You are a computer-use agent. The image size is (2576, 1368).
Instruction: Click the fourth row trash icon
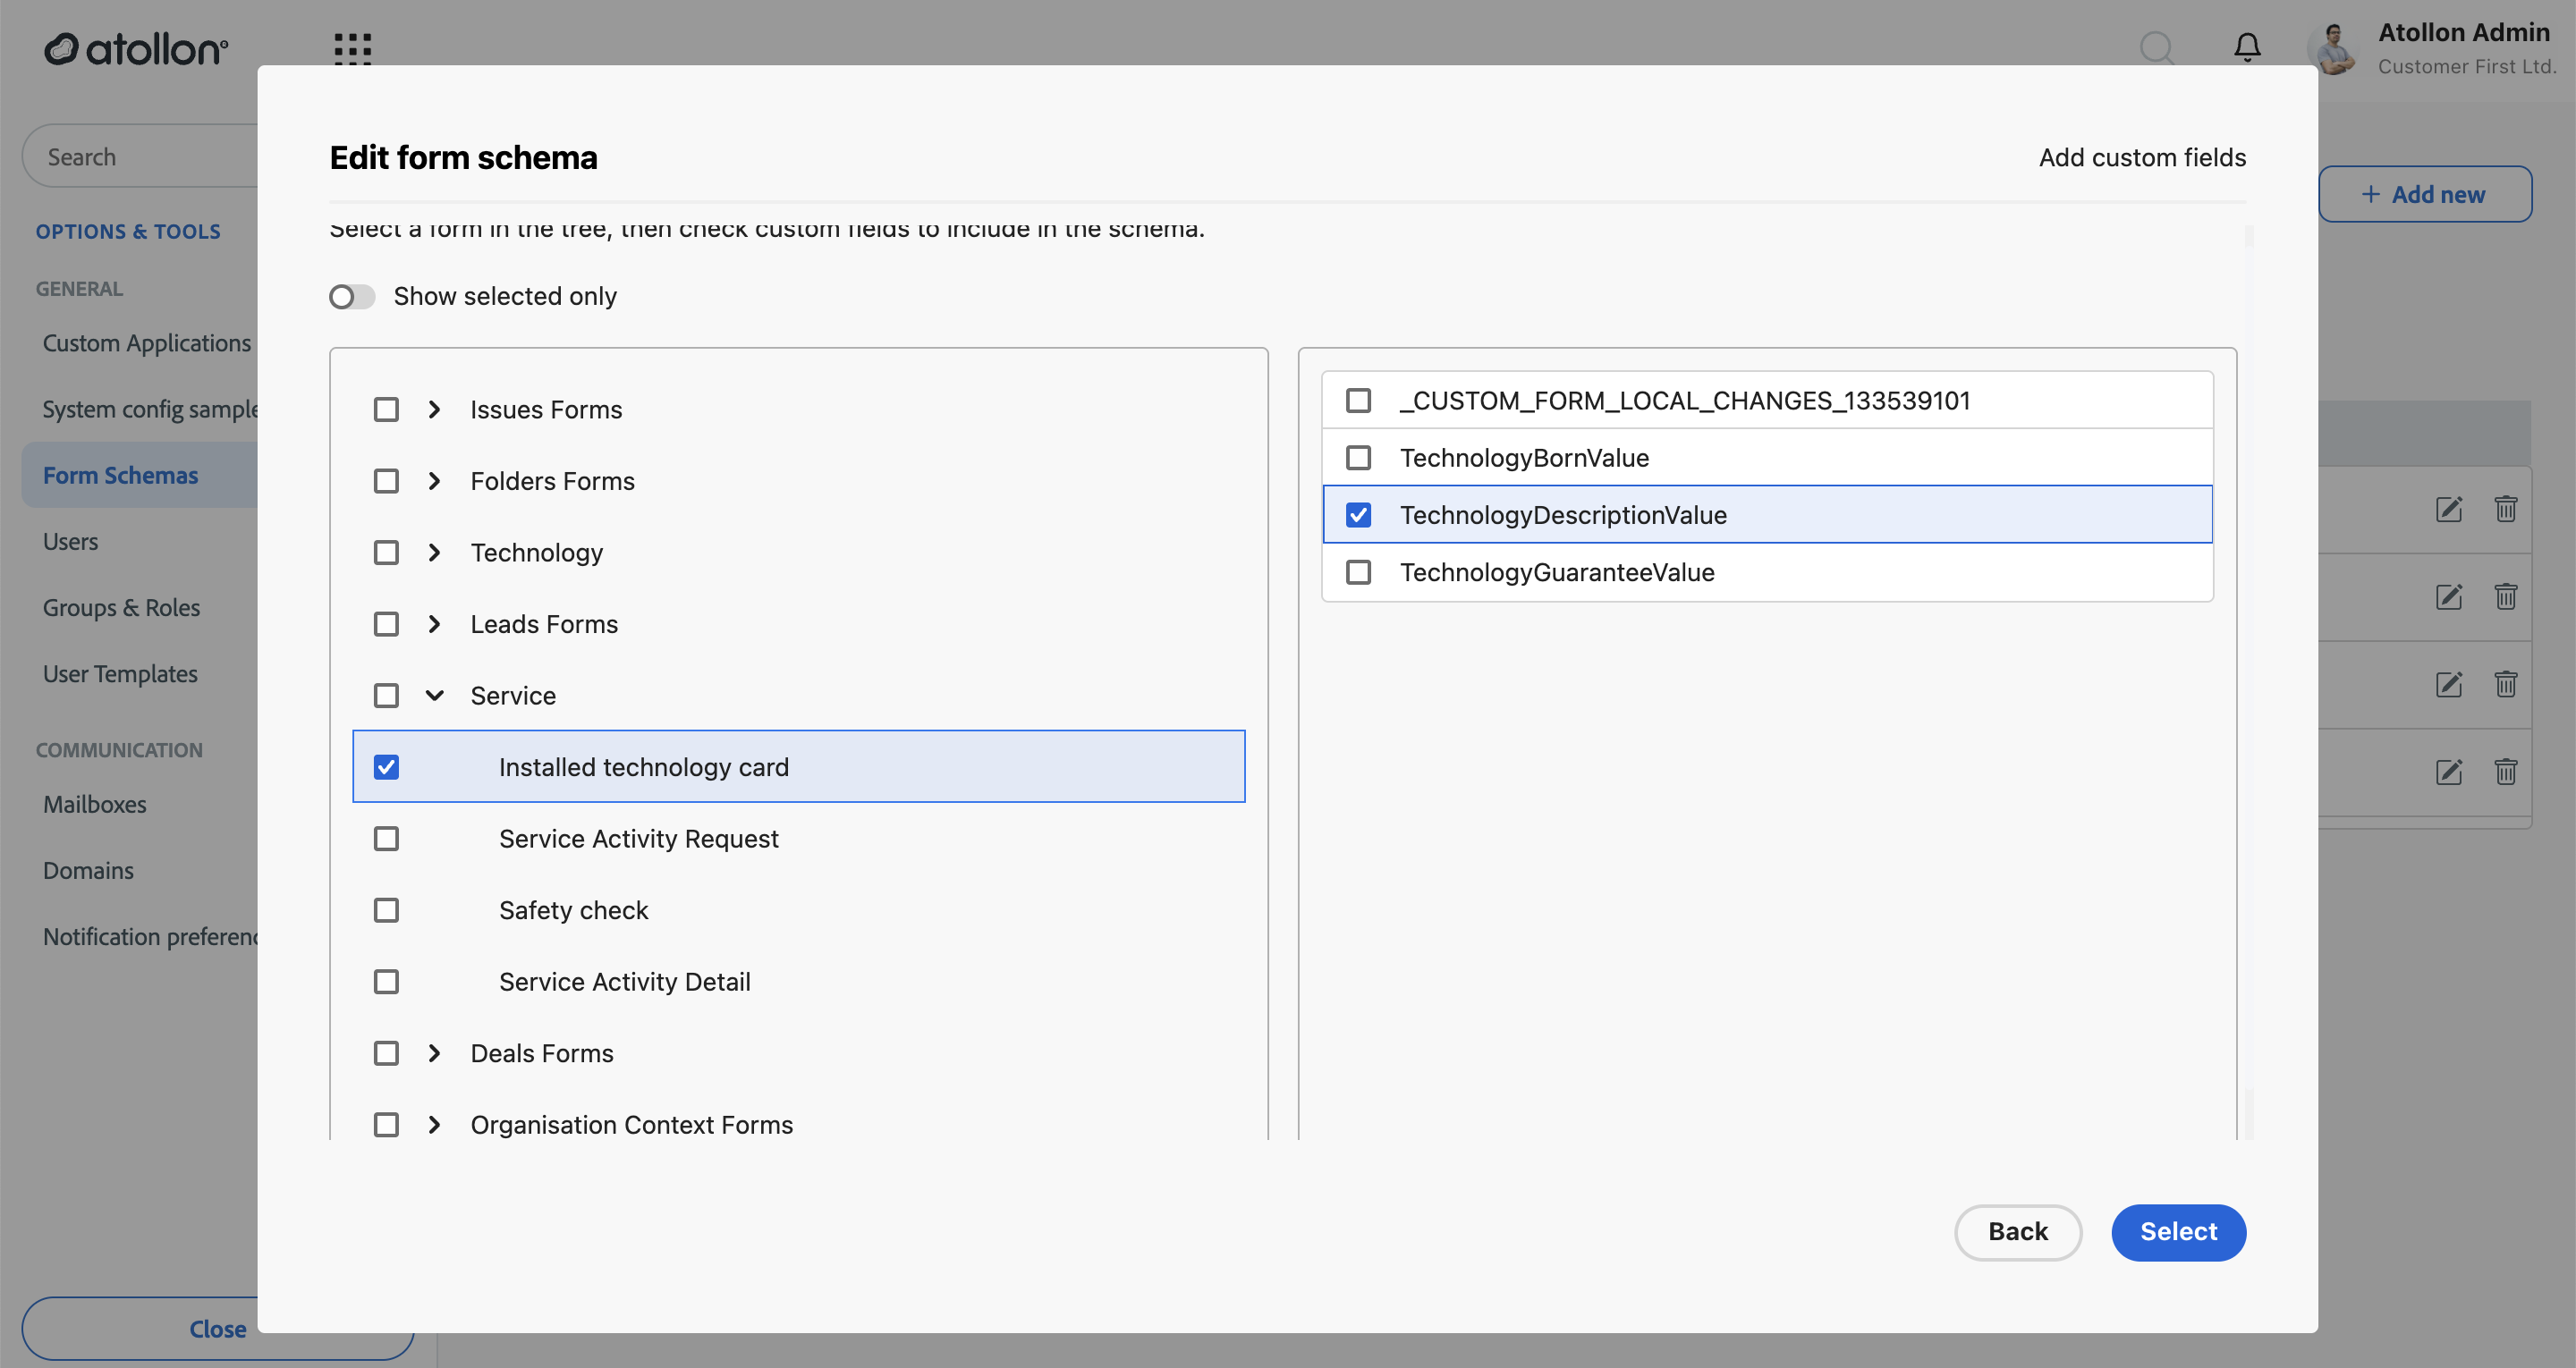coord(2505,771)
